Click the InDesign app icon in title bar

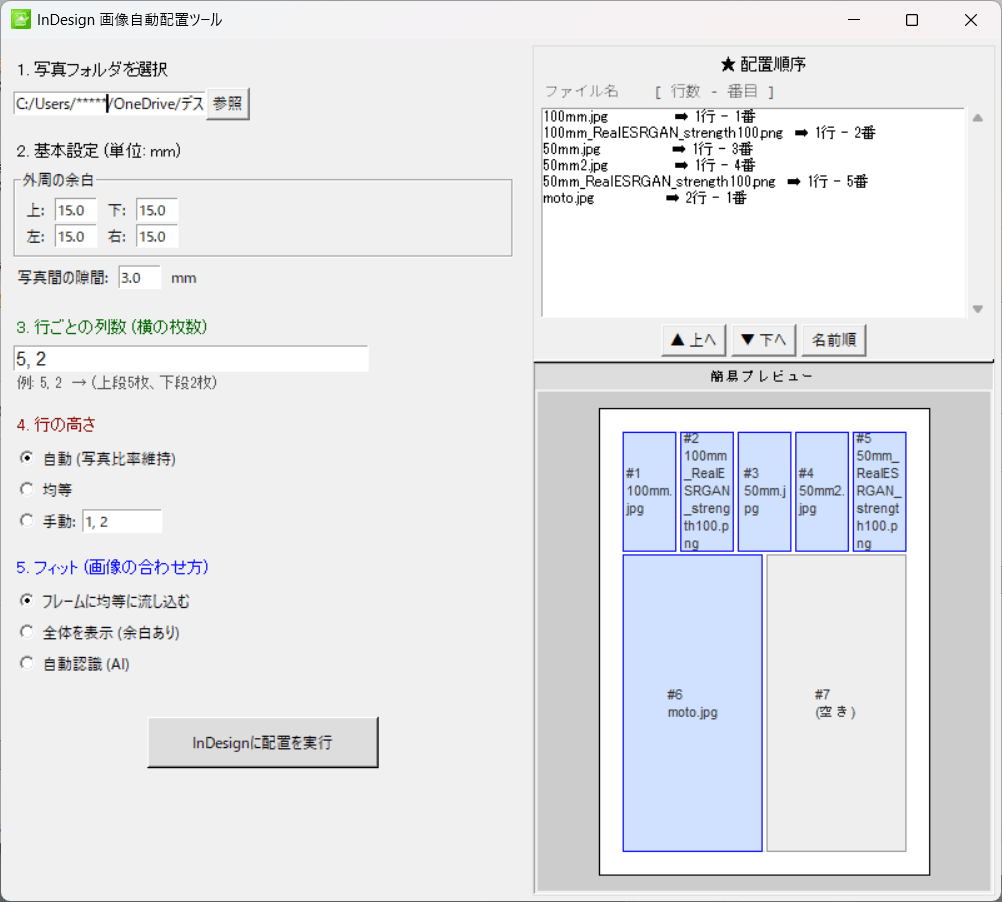20,20
